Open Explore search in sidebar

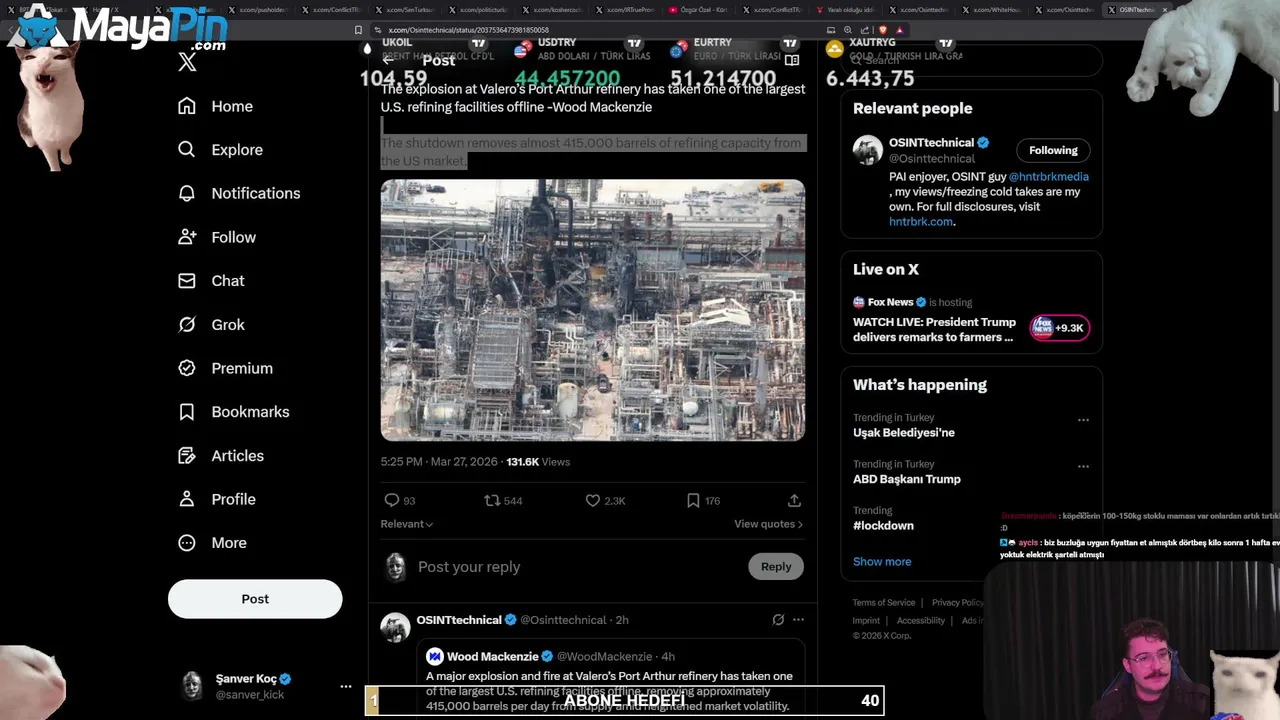(x=220, y=150)
